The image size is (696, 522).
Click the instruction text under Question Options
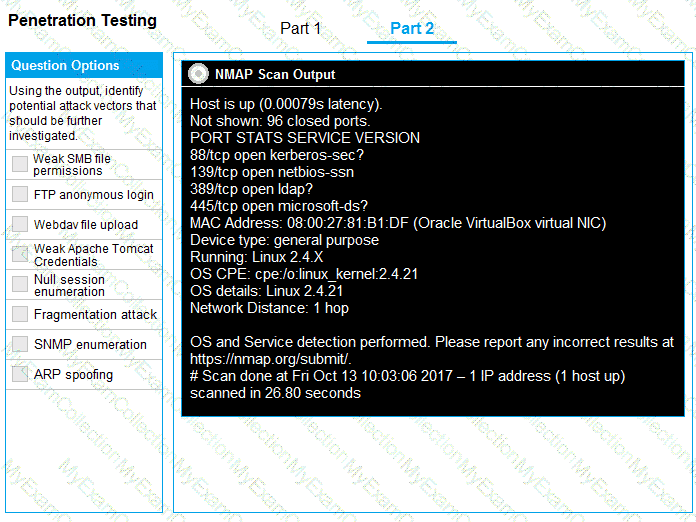(x=82, y=113)
